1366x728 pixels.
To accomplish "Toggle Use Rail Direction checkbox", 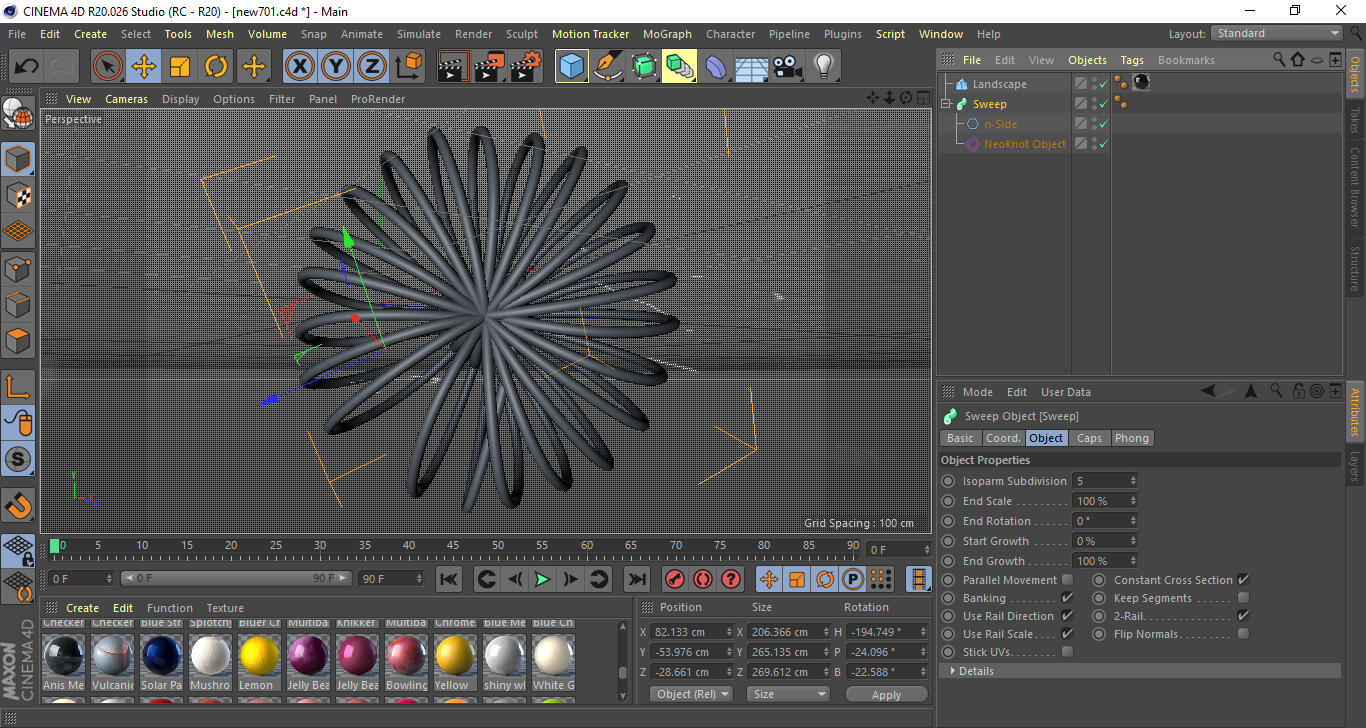I will pos(1067,616).
